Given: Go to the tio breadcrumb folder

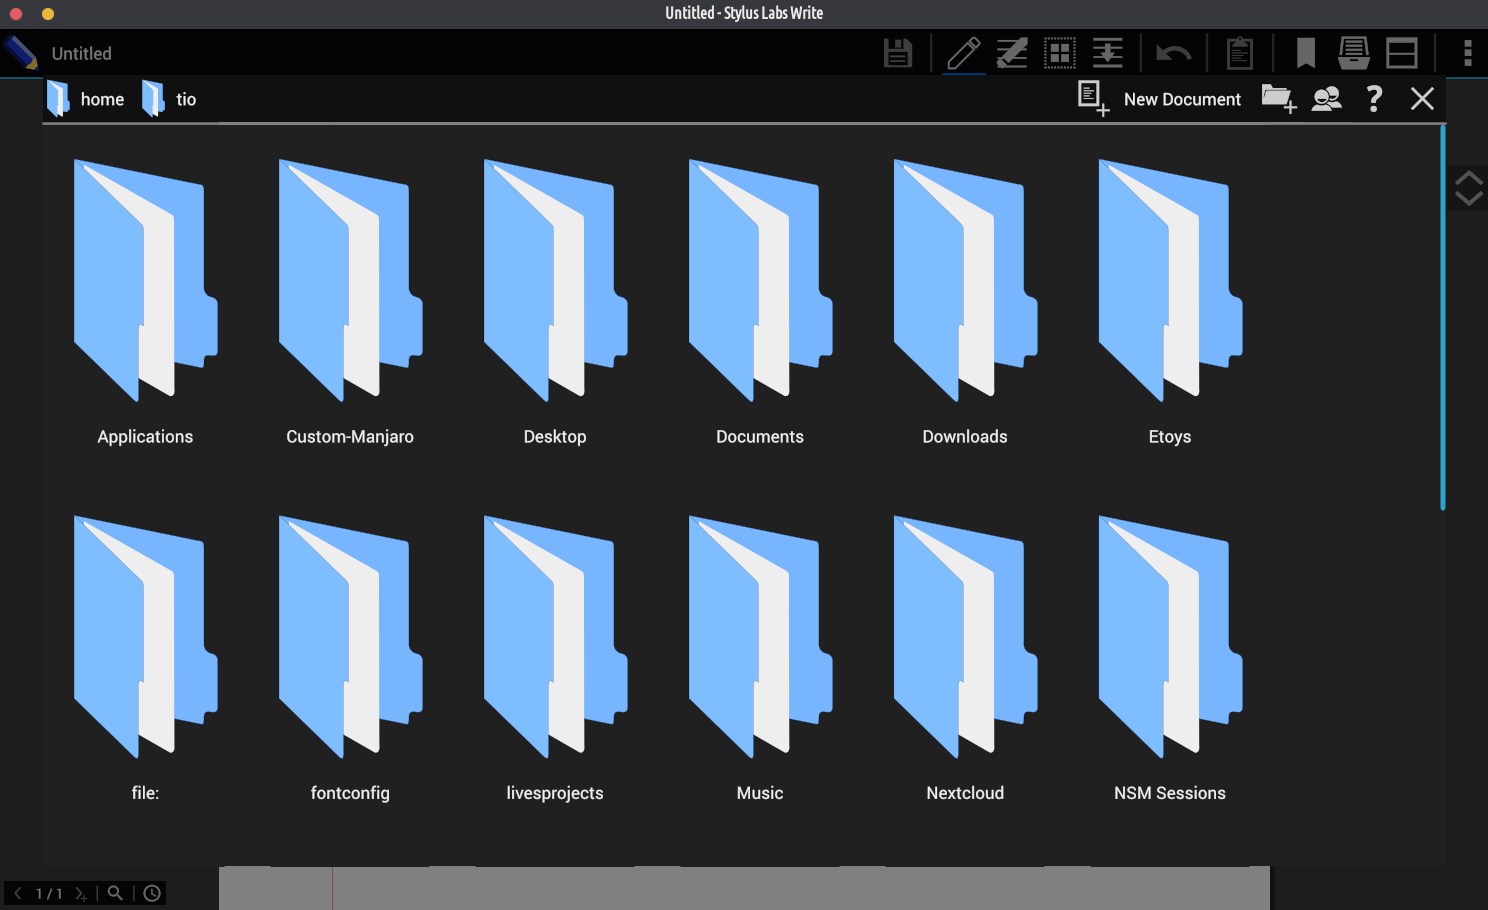Looking at the screenshot, I should click(x=169, y=99).
